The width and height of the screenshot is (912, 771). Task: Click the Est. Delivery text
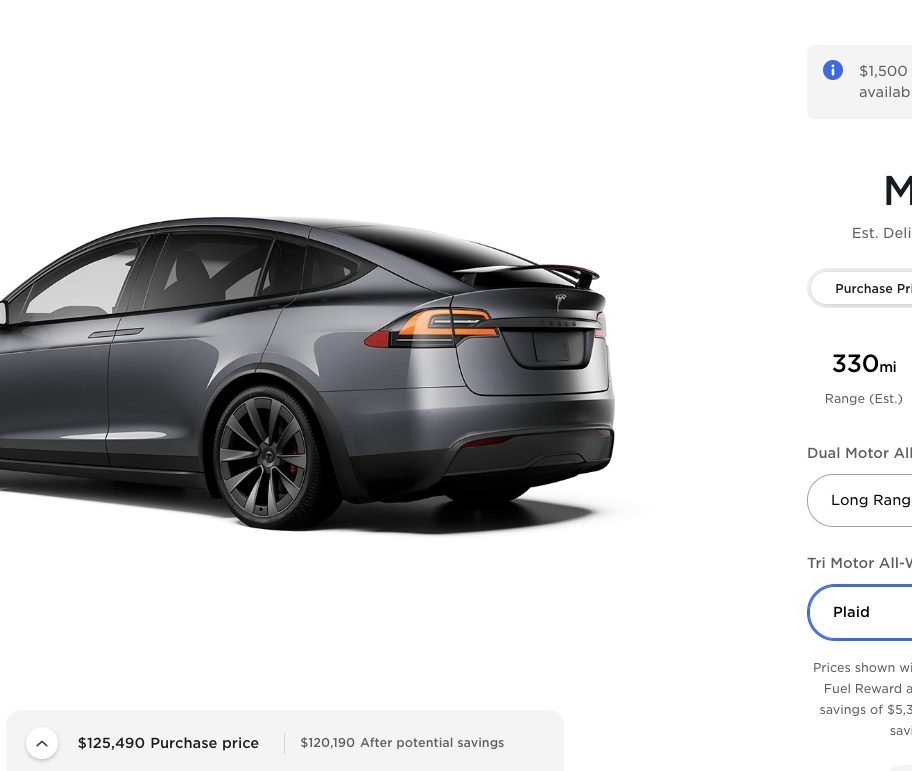tap(882, 233)
